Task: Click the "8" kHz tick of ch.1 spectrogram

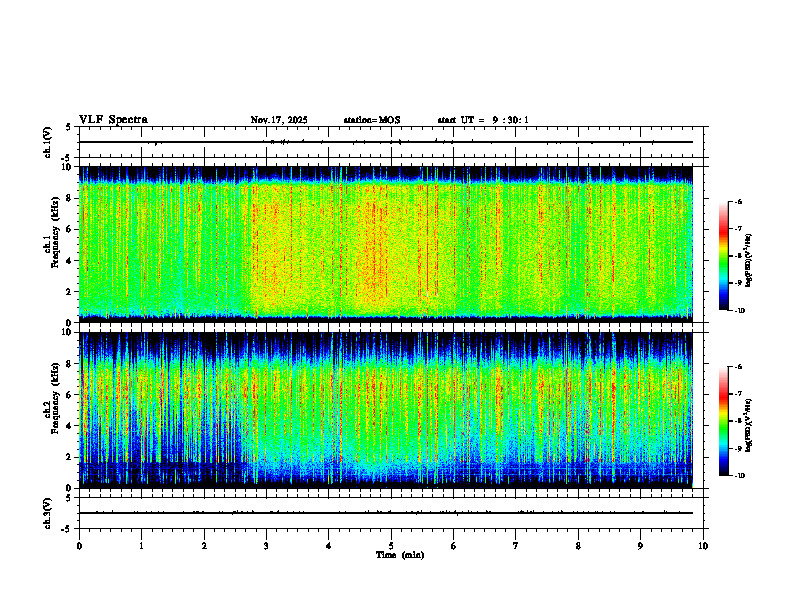Action: click(x=71, y=198)
